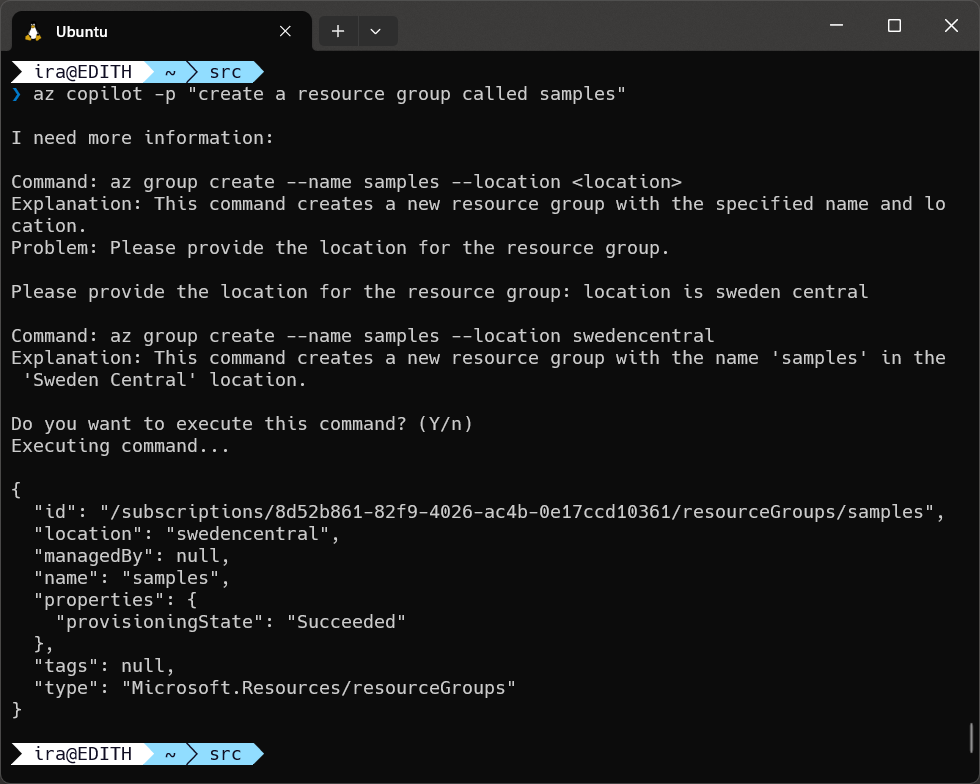Click the reply "location is sweden central"
This screenshot has width=980, height=784.
coord(726,292)
